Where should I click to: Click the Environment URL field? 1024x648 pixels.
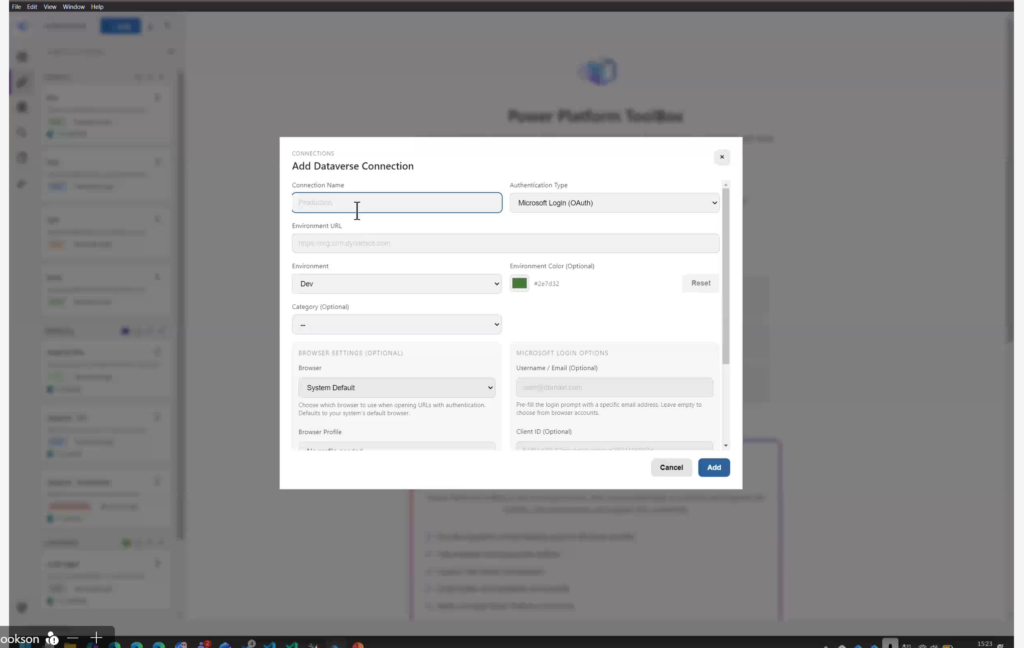tap(505, 243)
